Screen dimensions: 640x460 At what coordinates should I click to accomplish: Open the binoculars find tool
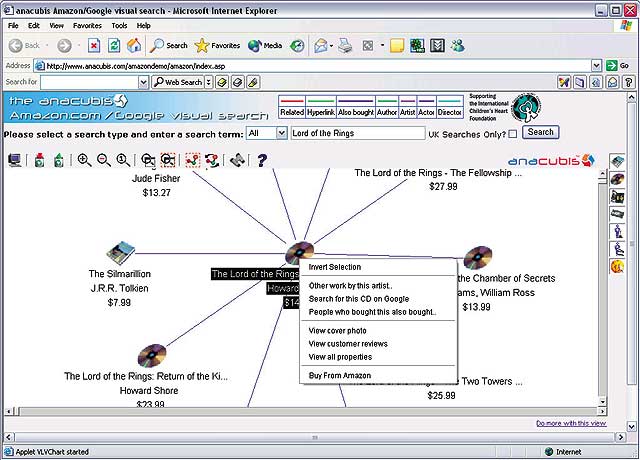tap(237, 160)
